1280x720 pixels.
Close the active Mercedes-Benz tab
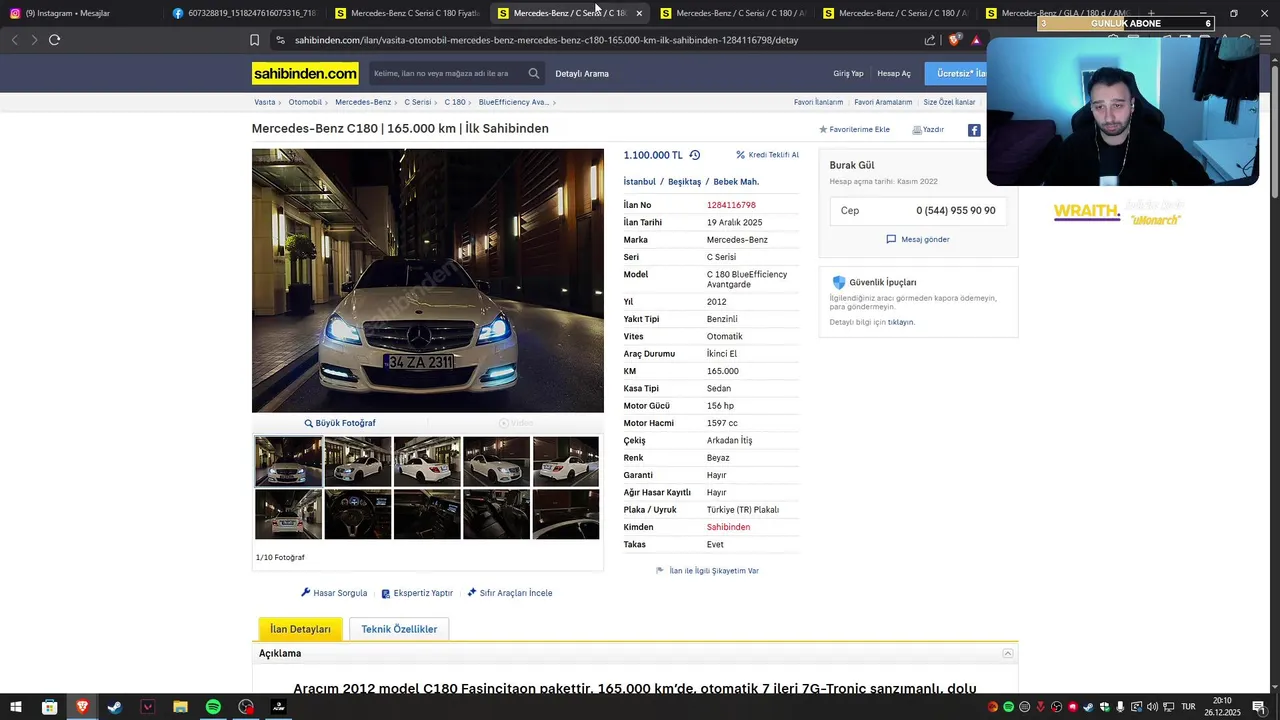[x=639, y=13]
